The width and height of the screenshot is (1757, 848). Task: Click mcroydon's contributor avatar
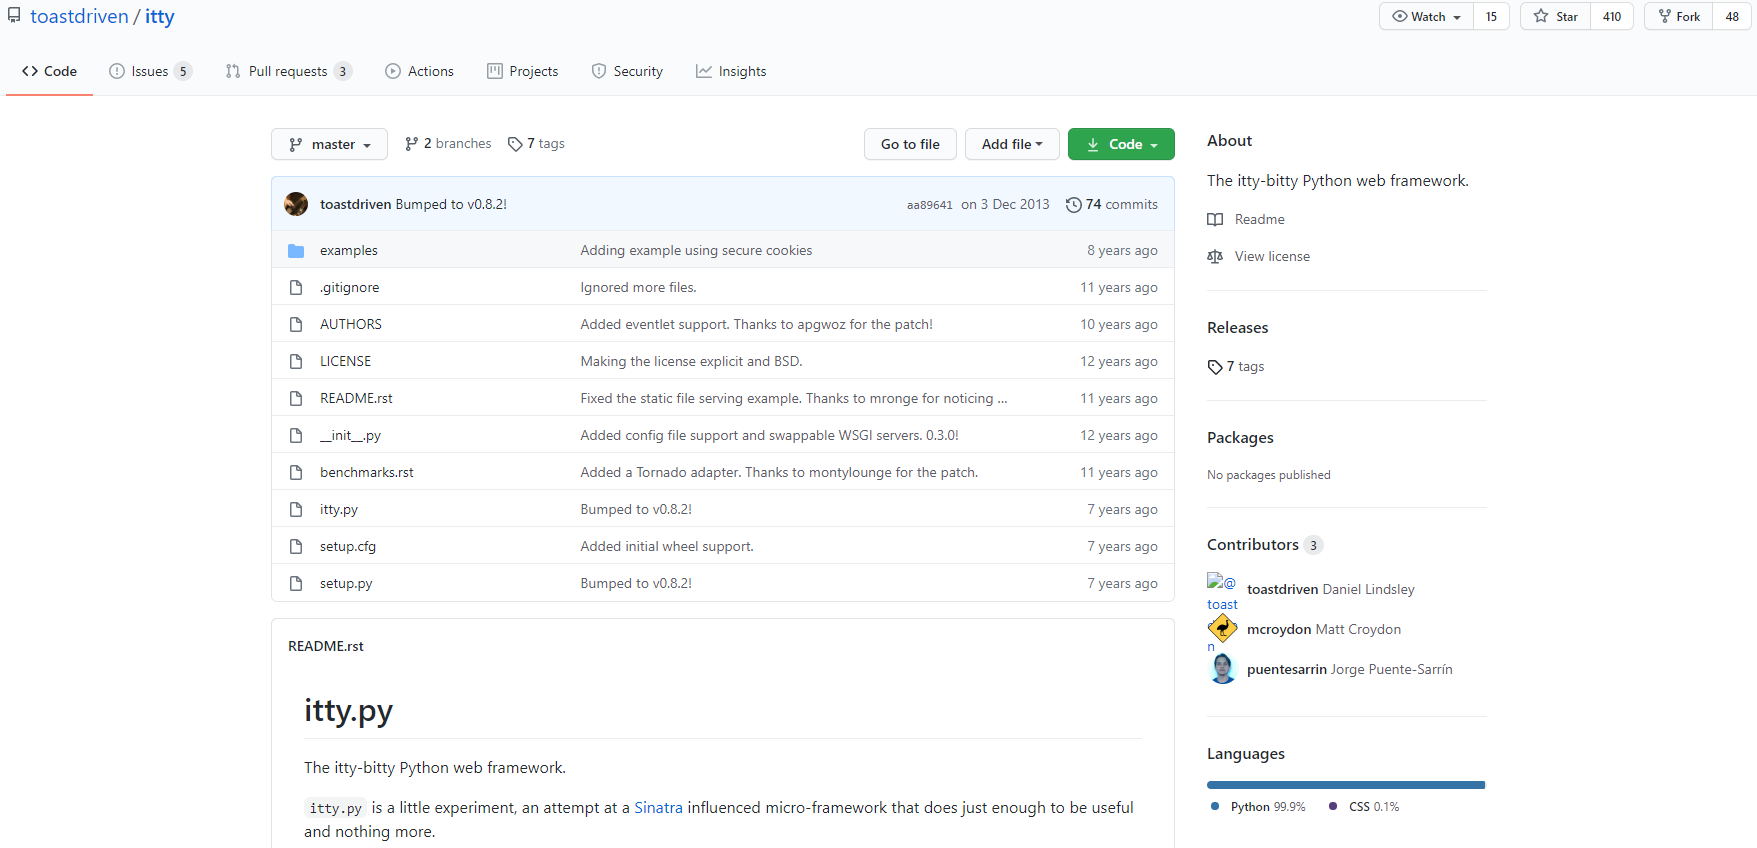pyautogui.click(x=1223, y=629)
